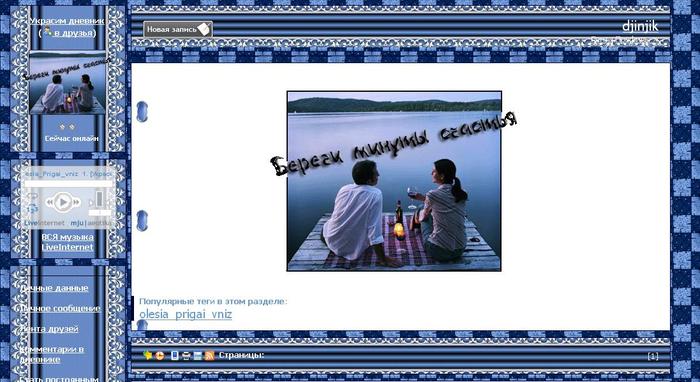Skip to next track in the player
Screen dimensions: 700x382
[x=77, y=203]
